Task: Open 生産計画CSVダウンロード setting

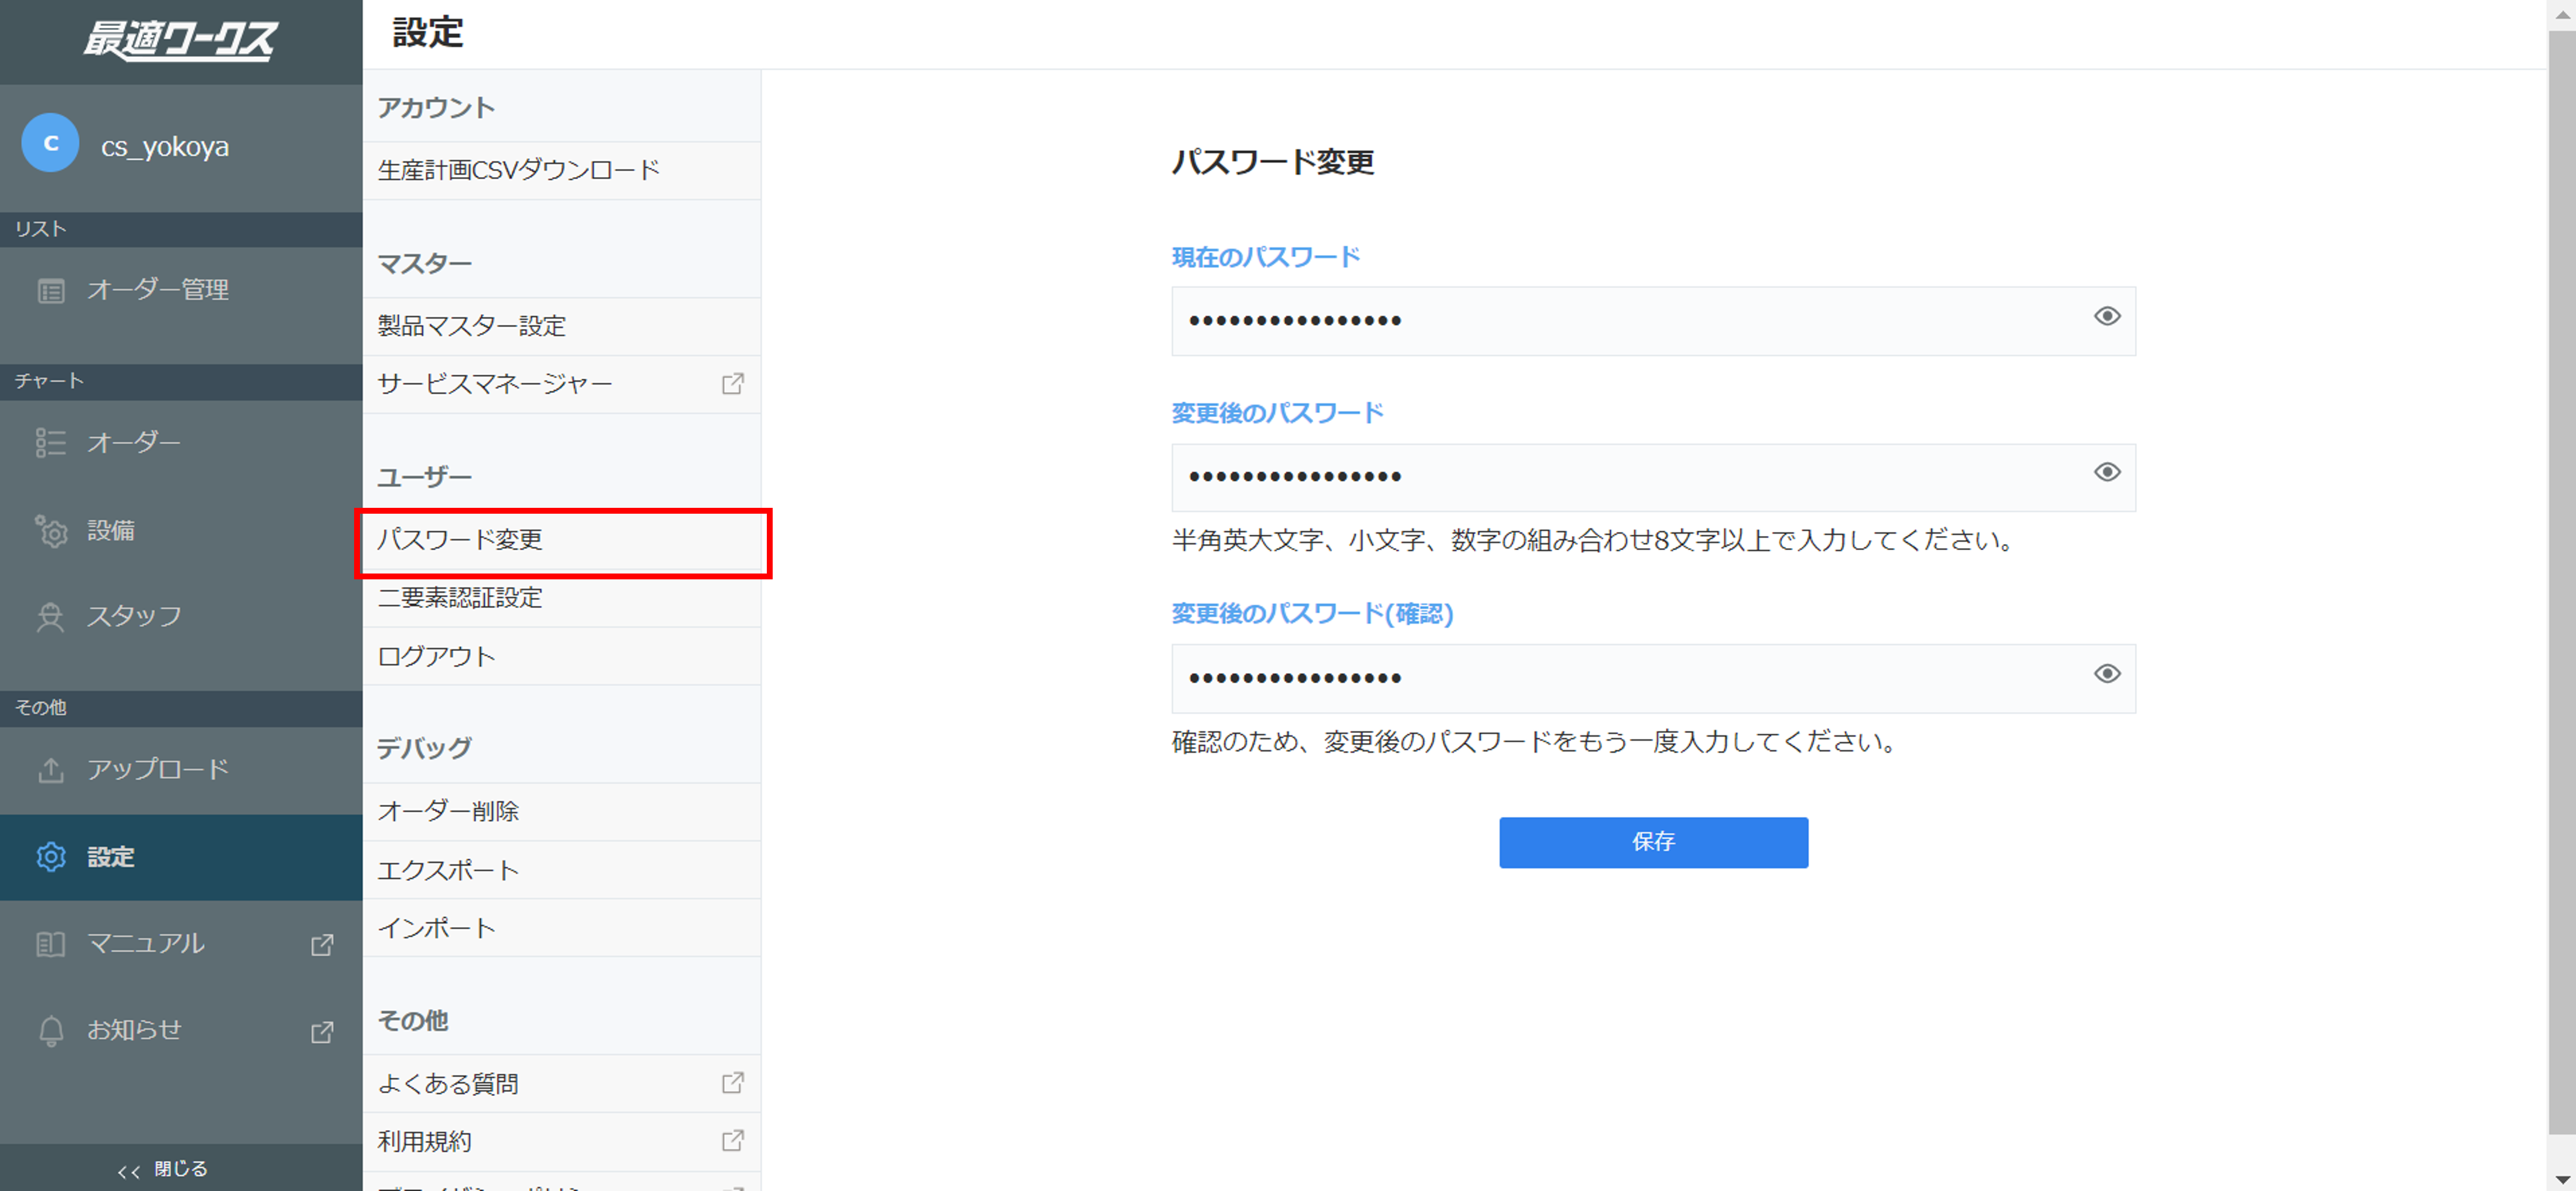Action: [x=561, y=171]
